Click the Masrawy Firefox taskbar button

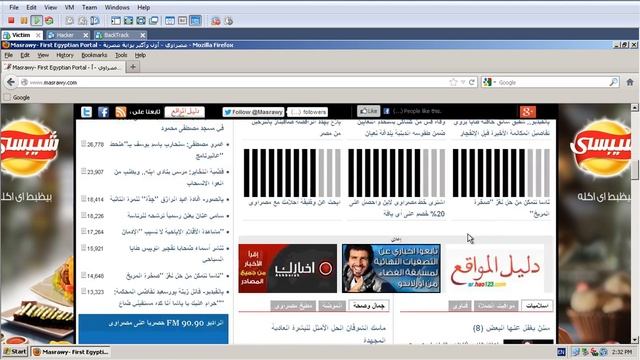(71, 351)
